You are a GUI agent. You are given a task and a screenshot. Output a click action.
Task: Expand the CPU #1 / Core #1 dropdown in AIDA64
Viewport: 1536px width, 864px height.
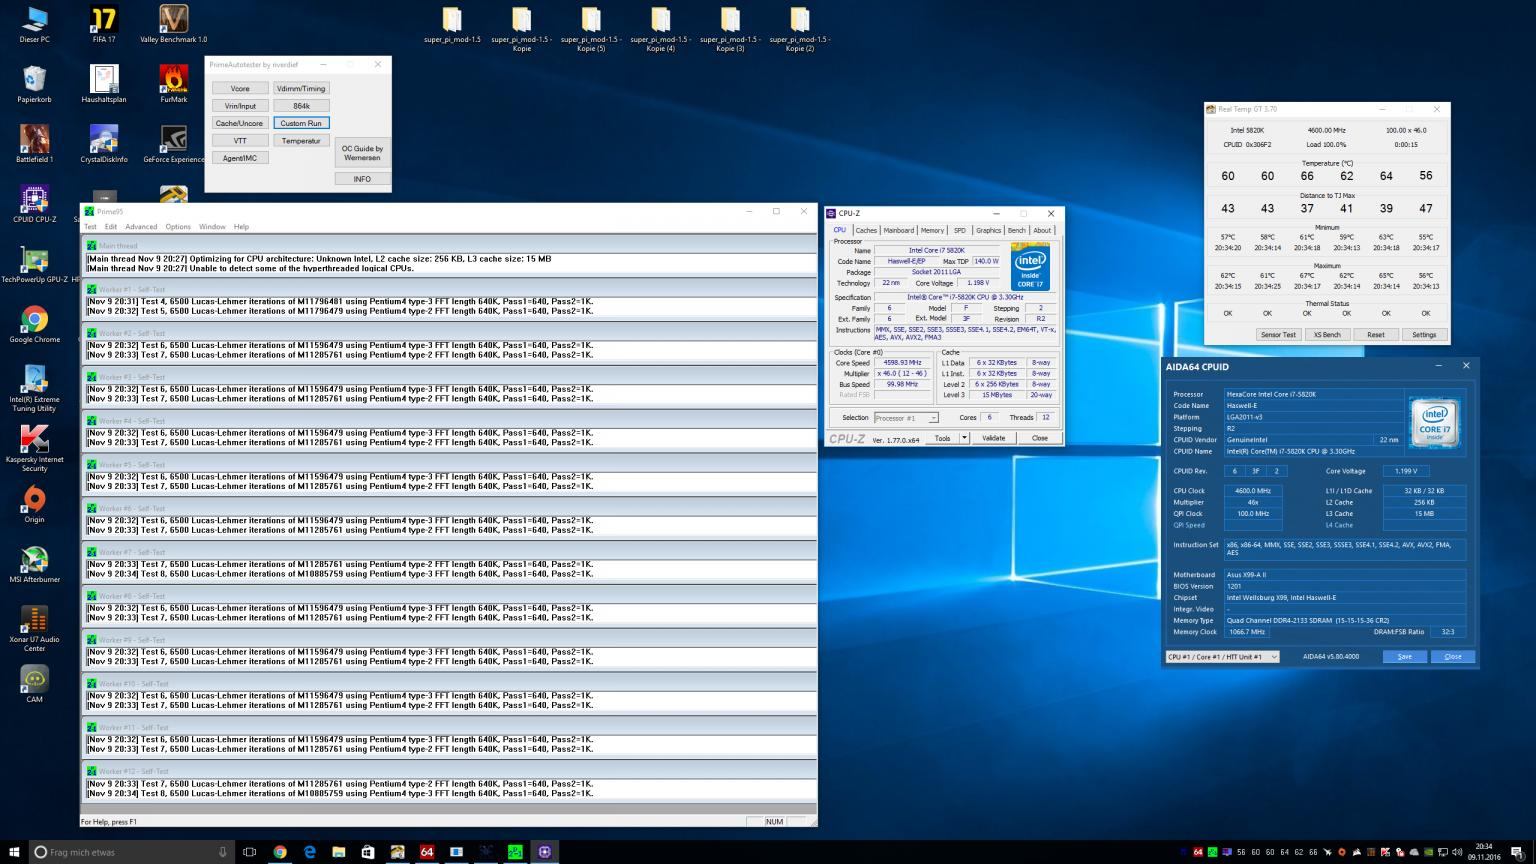tap(1223, 657)
